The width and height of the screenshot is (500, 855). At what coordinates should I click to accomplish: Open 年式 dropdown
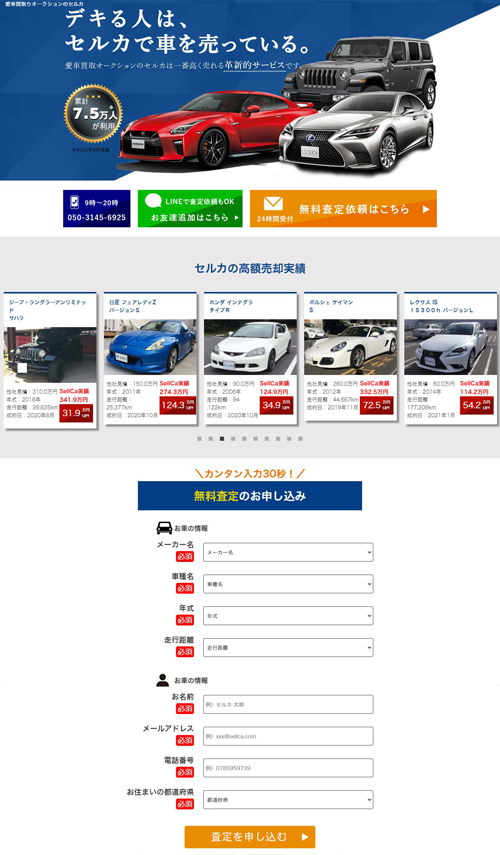click(288, 616)
